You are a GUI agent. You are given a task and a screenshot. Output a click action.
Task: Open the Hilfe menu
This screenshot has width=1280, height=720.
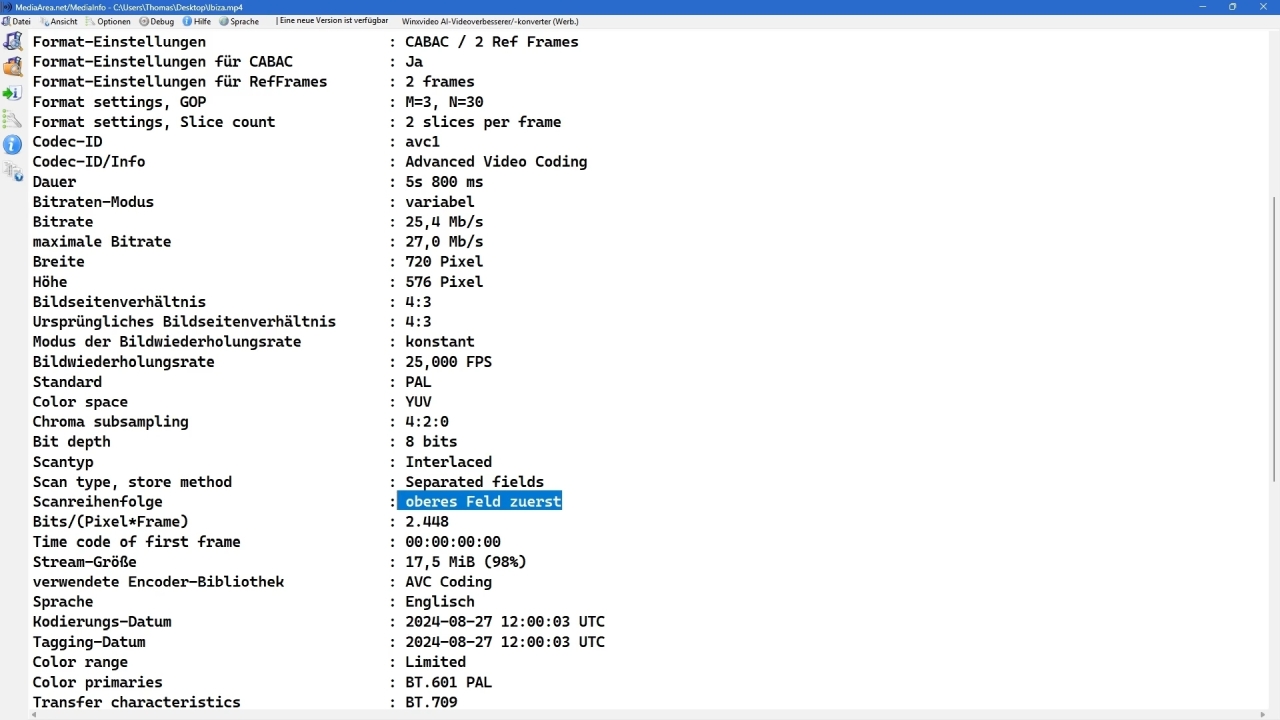(x=197, y=21)
